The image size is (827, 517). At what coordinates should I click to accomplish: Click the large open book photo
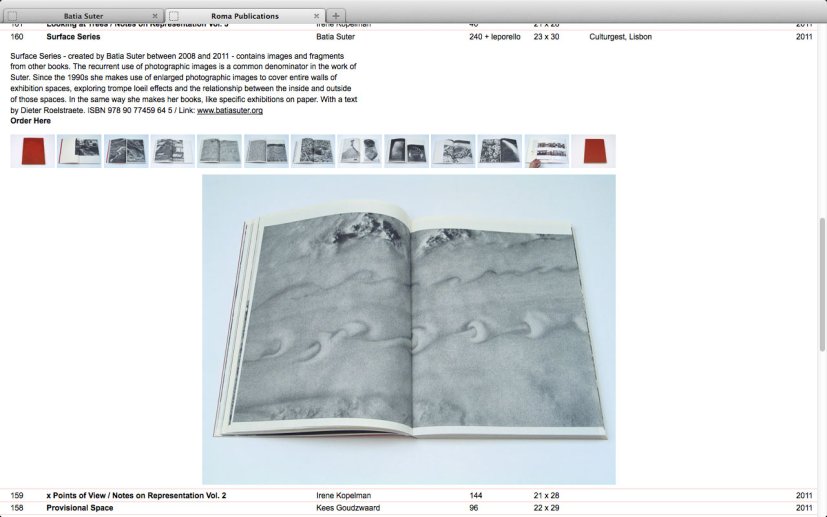409,329
